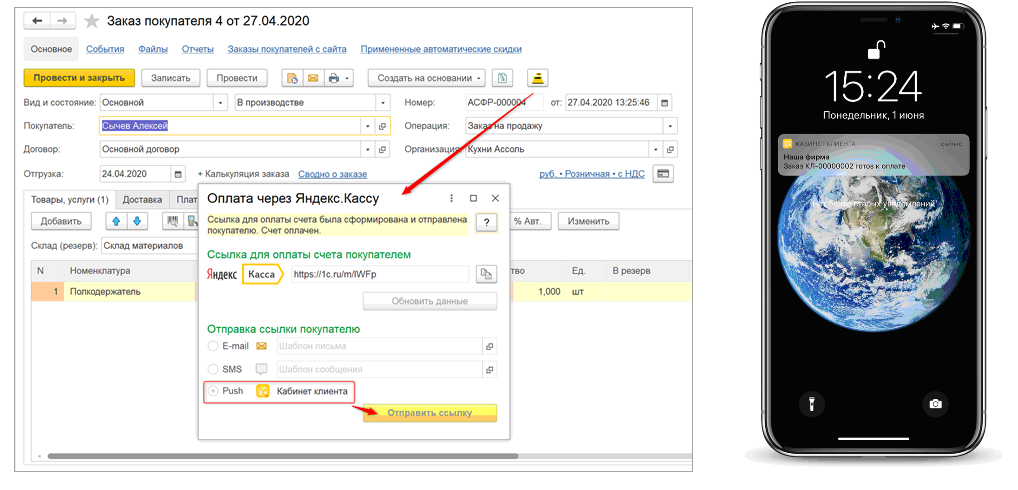Click the document-with-clock icon beside Провести
The width and height of the screenshot is (1018, 490).
292,78
